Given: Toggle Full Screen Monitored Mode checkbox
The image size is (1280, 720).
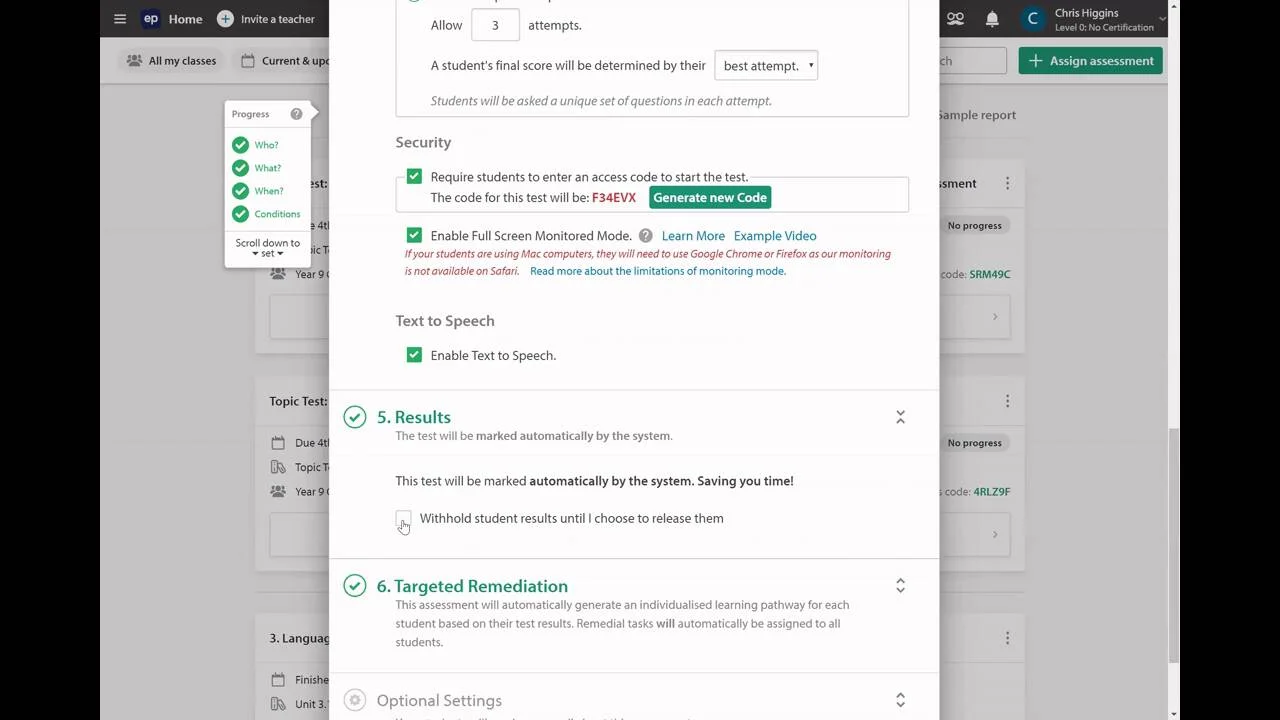Looking at the screenshot, I should [x=414, y=235].
